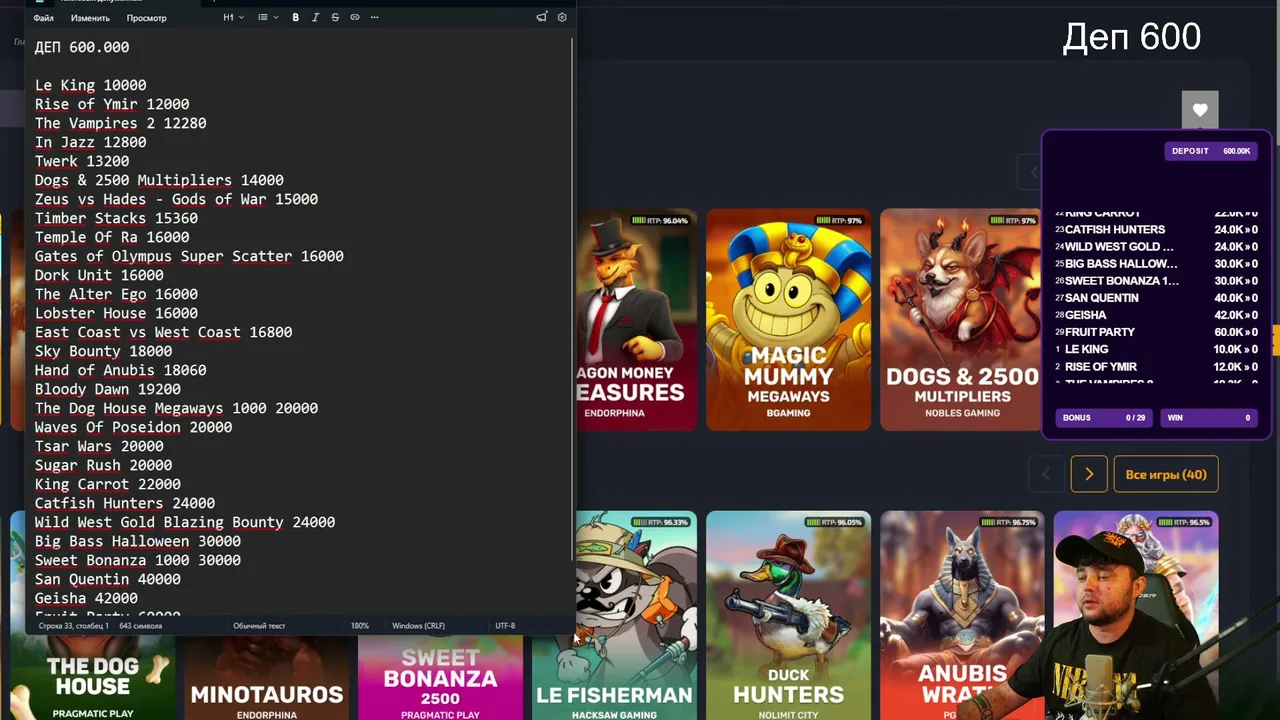Click the 'East Coast vs West Coast' line
Viewport: 1280px width, 720px height.
tap(163, 332)
